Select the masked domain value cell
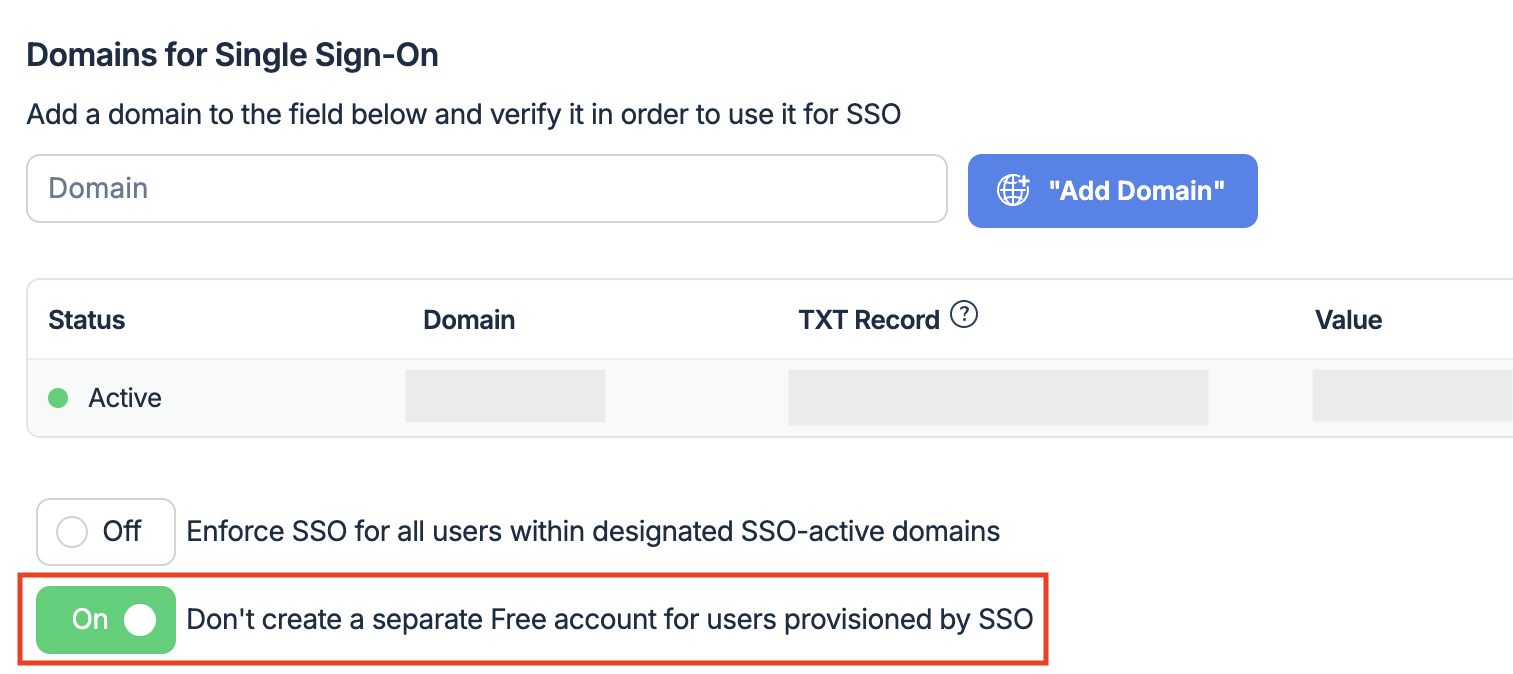 504,395
